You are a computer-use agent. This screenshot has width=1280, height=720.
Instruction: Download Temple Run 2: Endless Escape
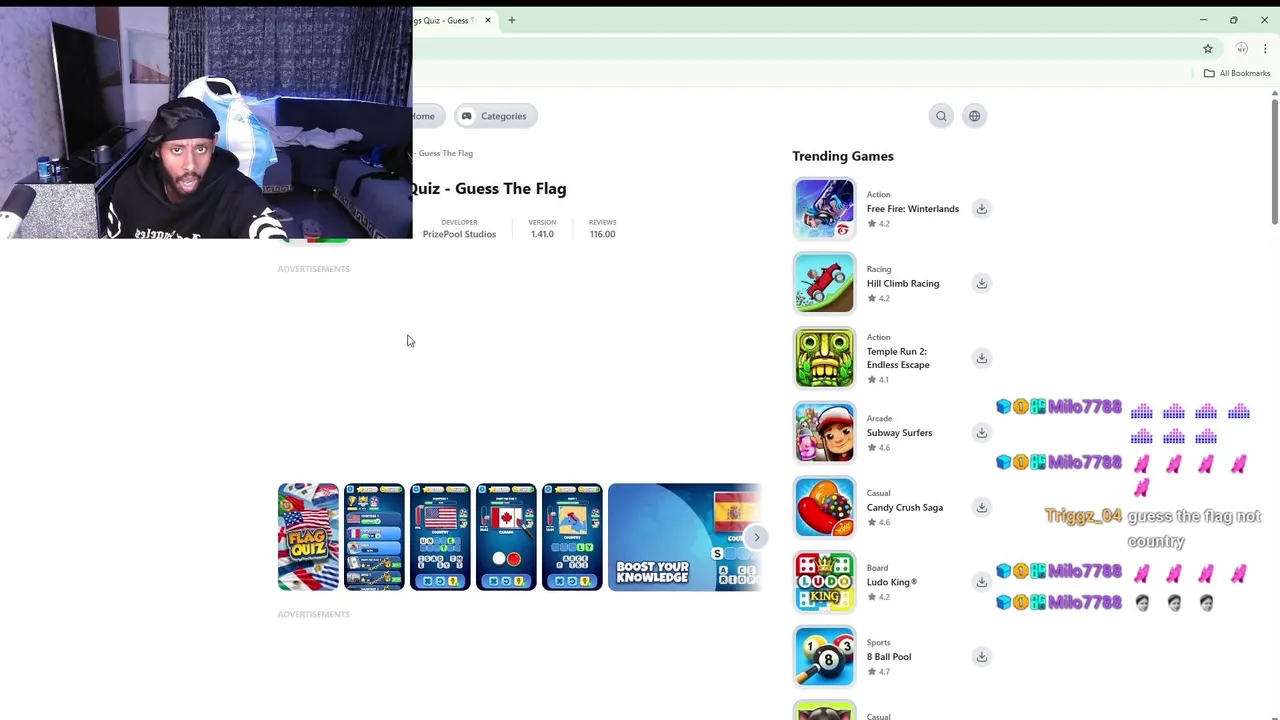(981, 358)
